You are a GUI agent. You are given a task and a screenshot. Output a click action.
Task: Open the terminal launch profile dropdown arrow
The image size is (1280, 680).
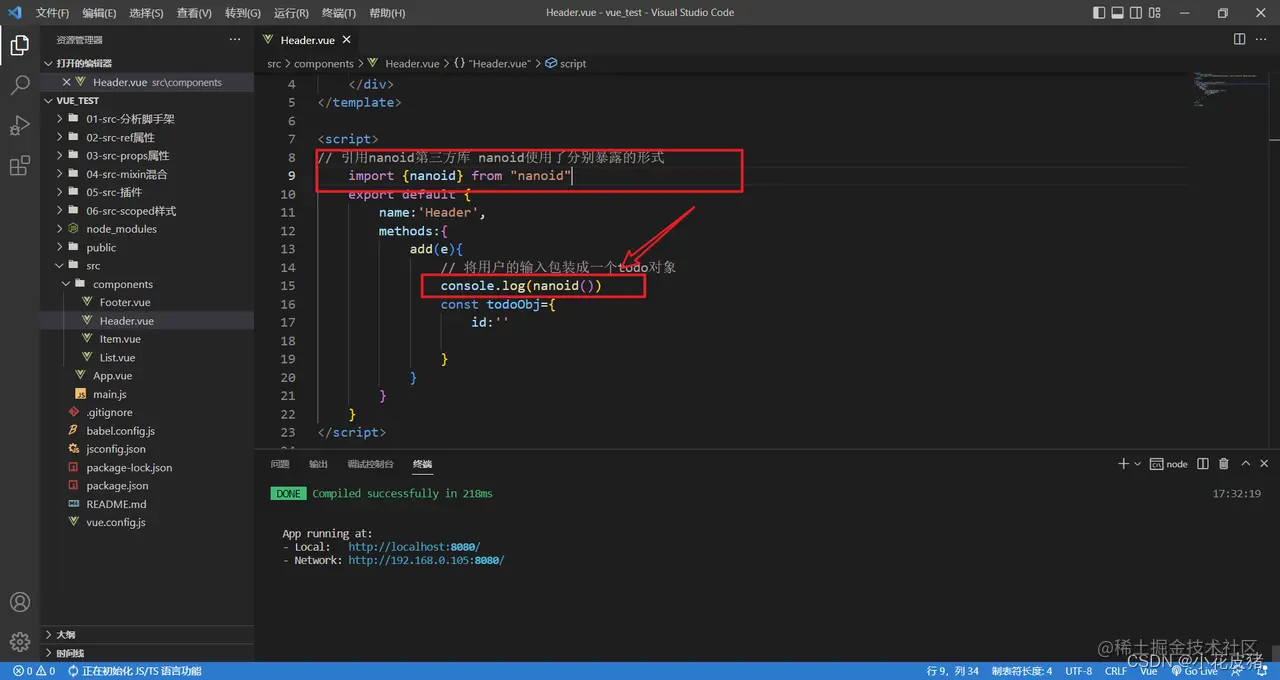(1138, 464)
